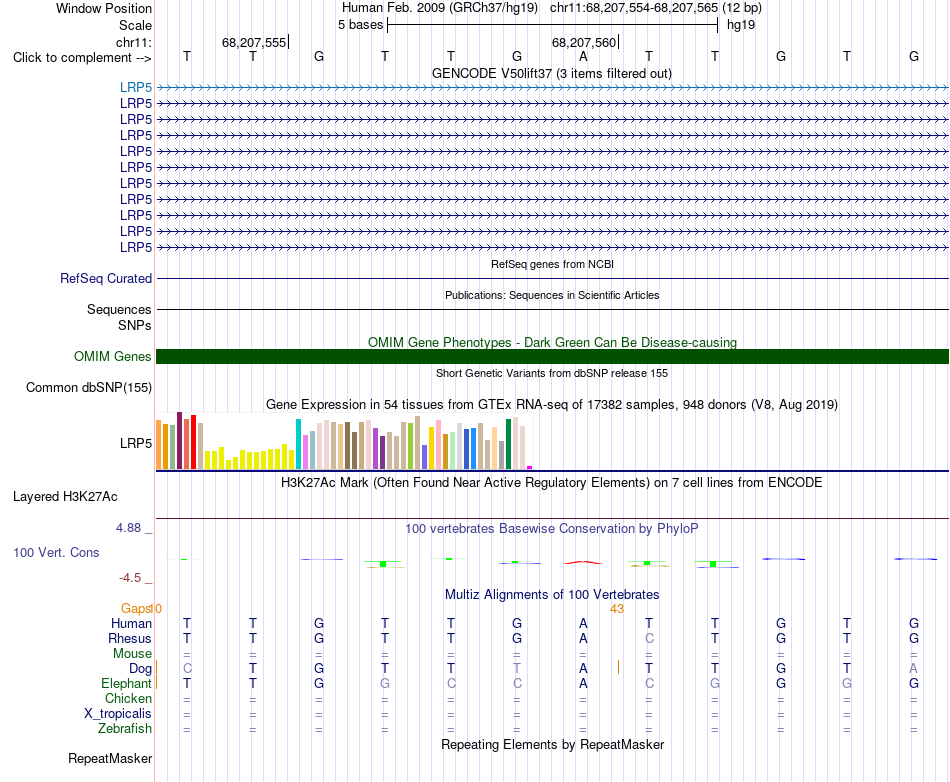Screen dimensions: 950x782
Task: Click the GENCODE V50lift37 track title
Action: tap(552, 74)
